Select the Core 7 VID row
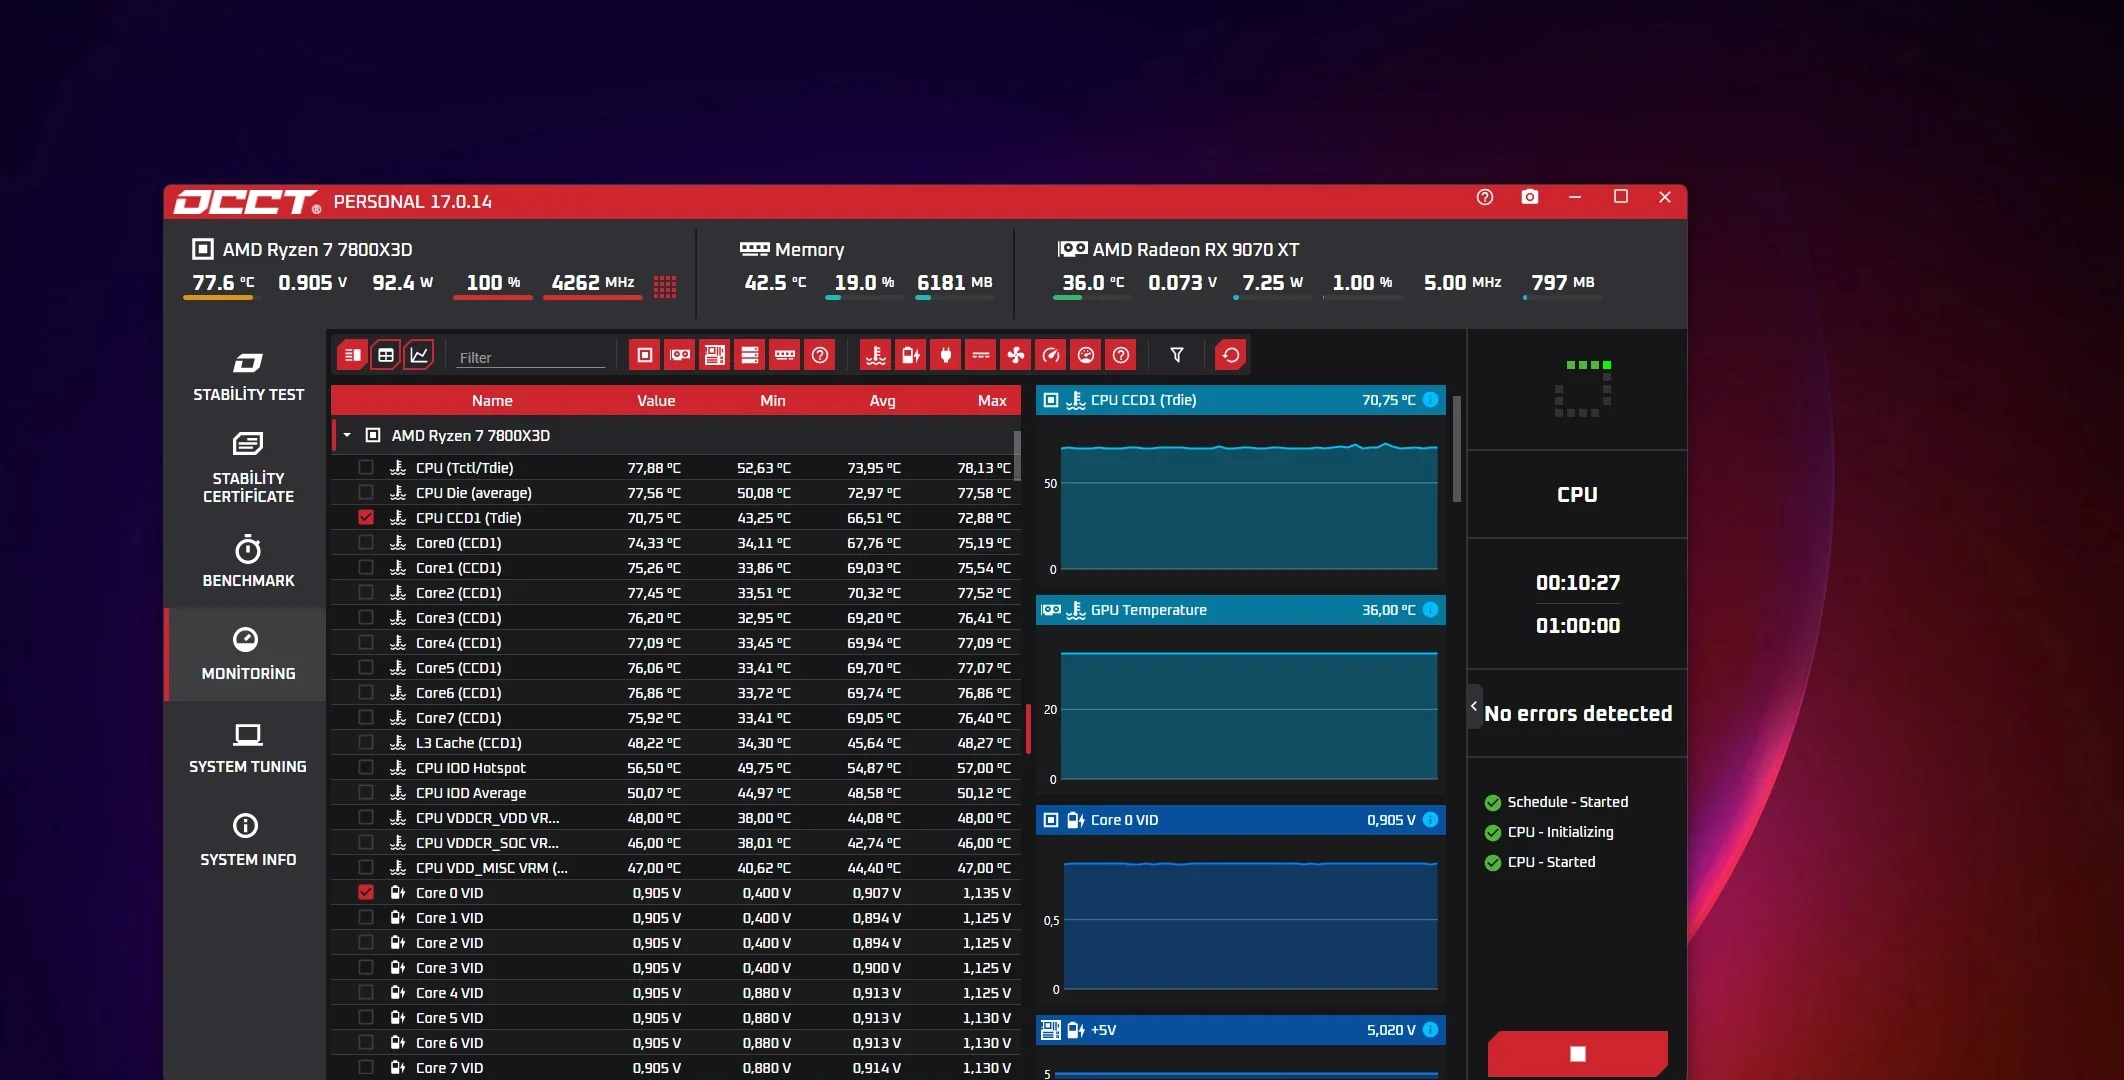The height and width of the screenshot is (1080, 2124). (x=676, y=1067)
